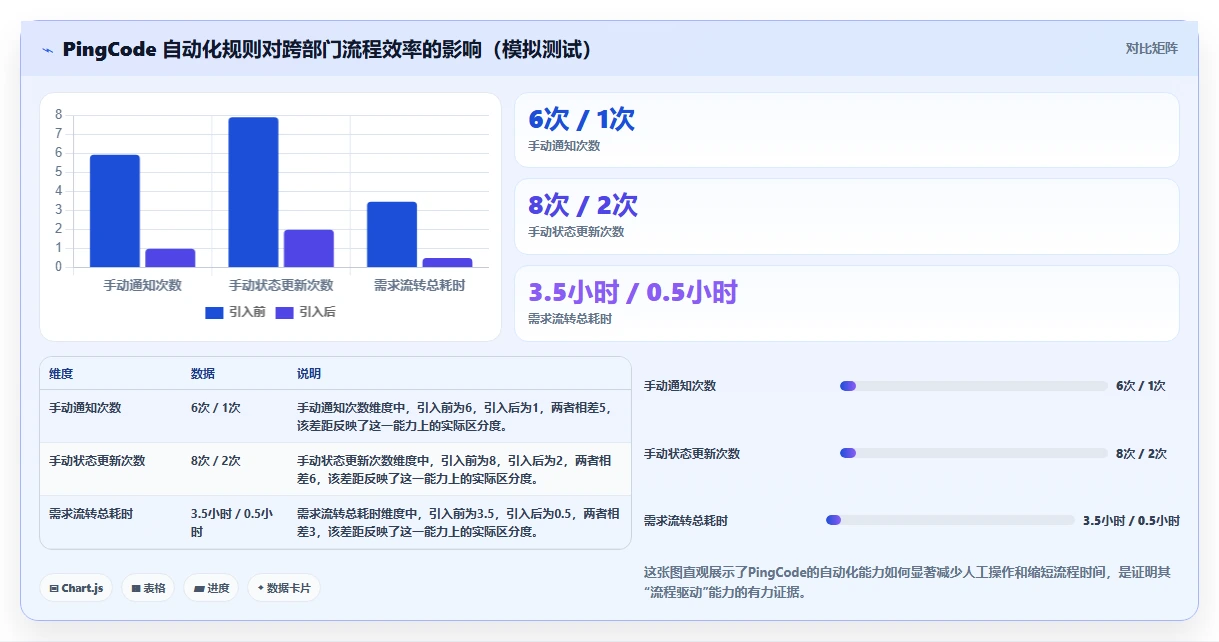Click the 引入后 bar for 手动状态更新次数

pos(309,248)
